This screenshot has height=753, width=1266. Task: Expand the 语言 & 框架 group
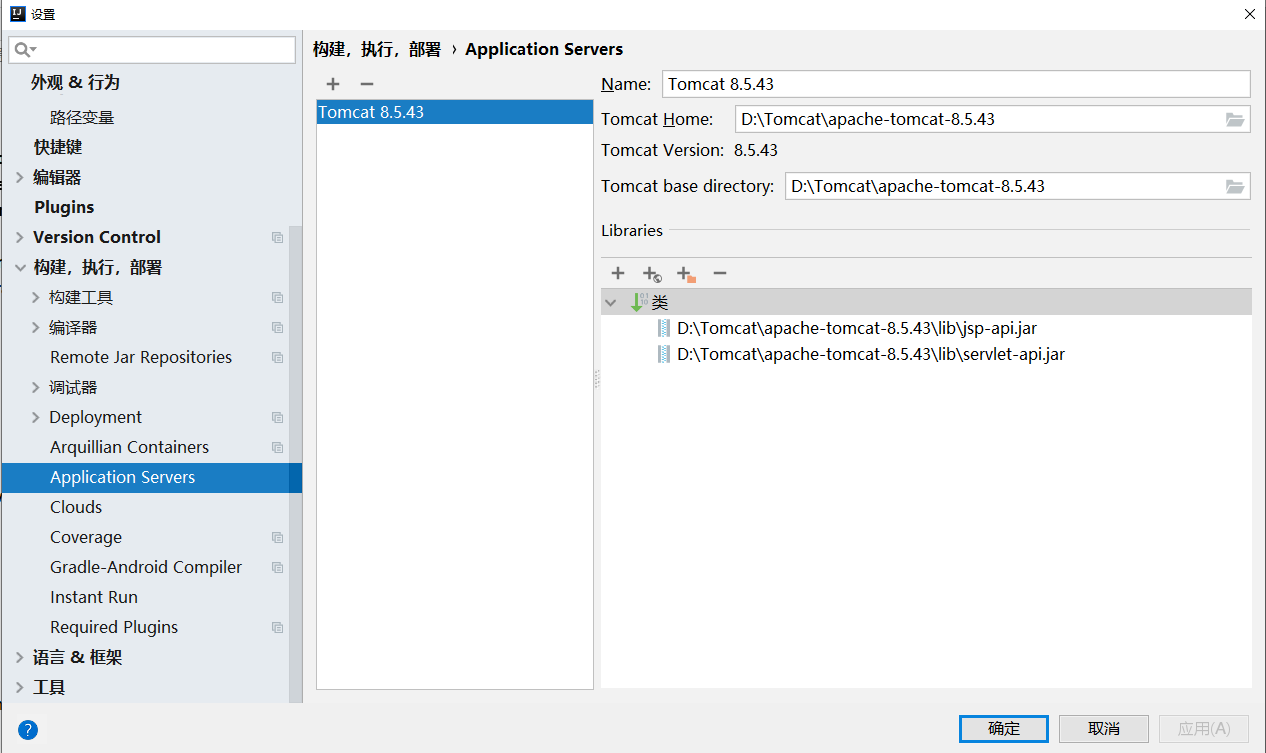coord(20,657)
